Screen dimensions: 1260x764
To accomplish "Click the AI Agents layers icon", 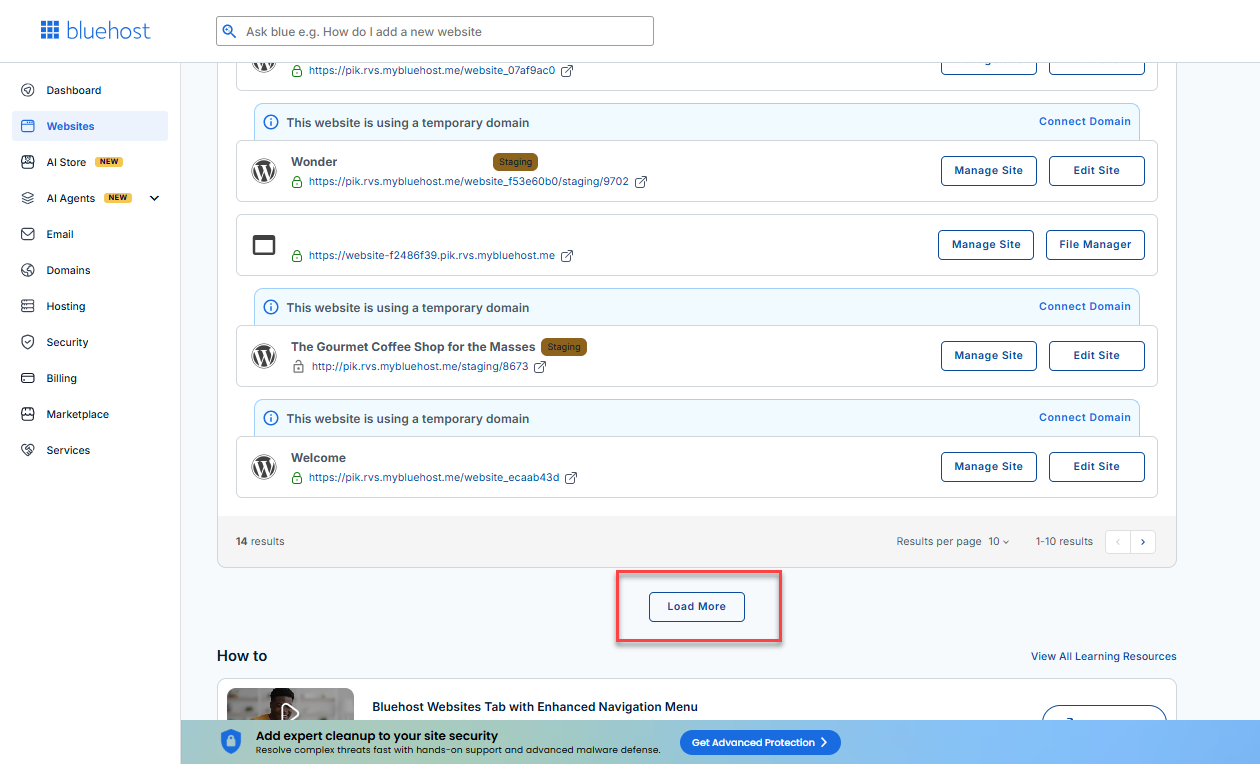I will 28,198.
